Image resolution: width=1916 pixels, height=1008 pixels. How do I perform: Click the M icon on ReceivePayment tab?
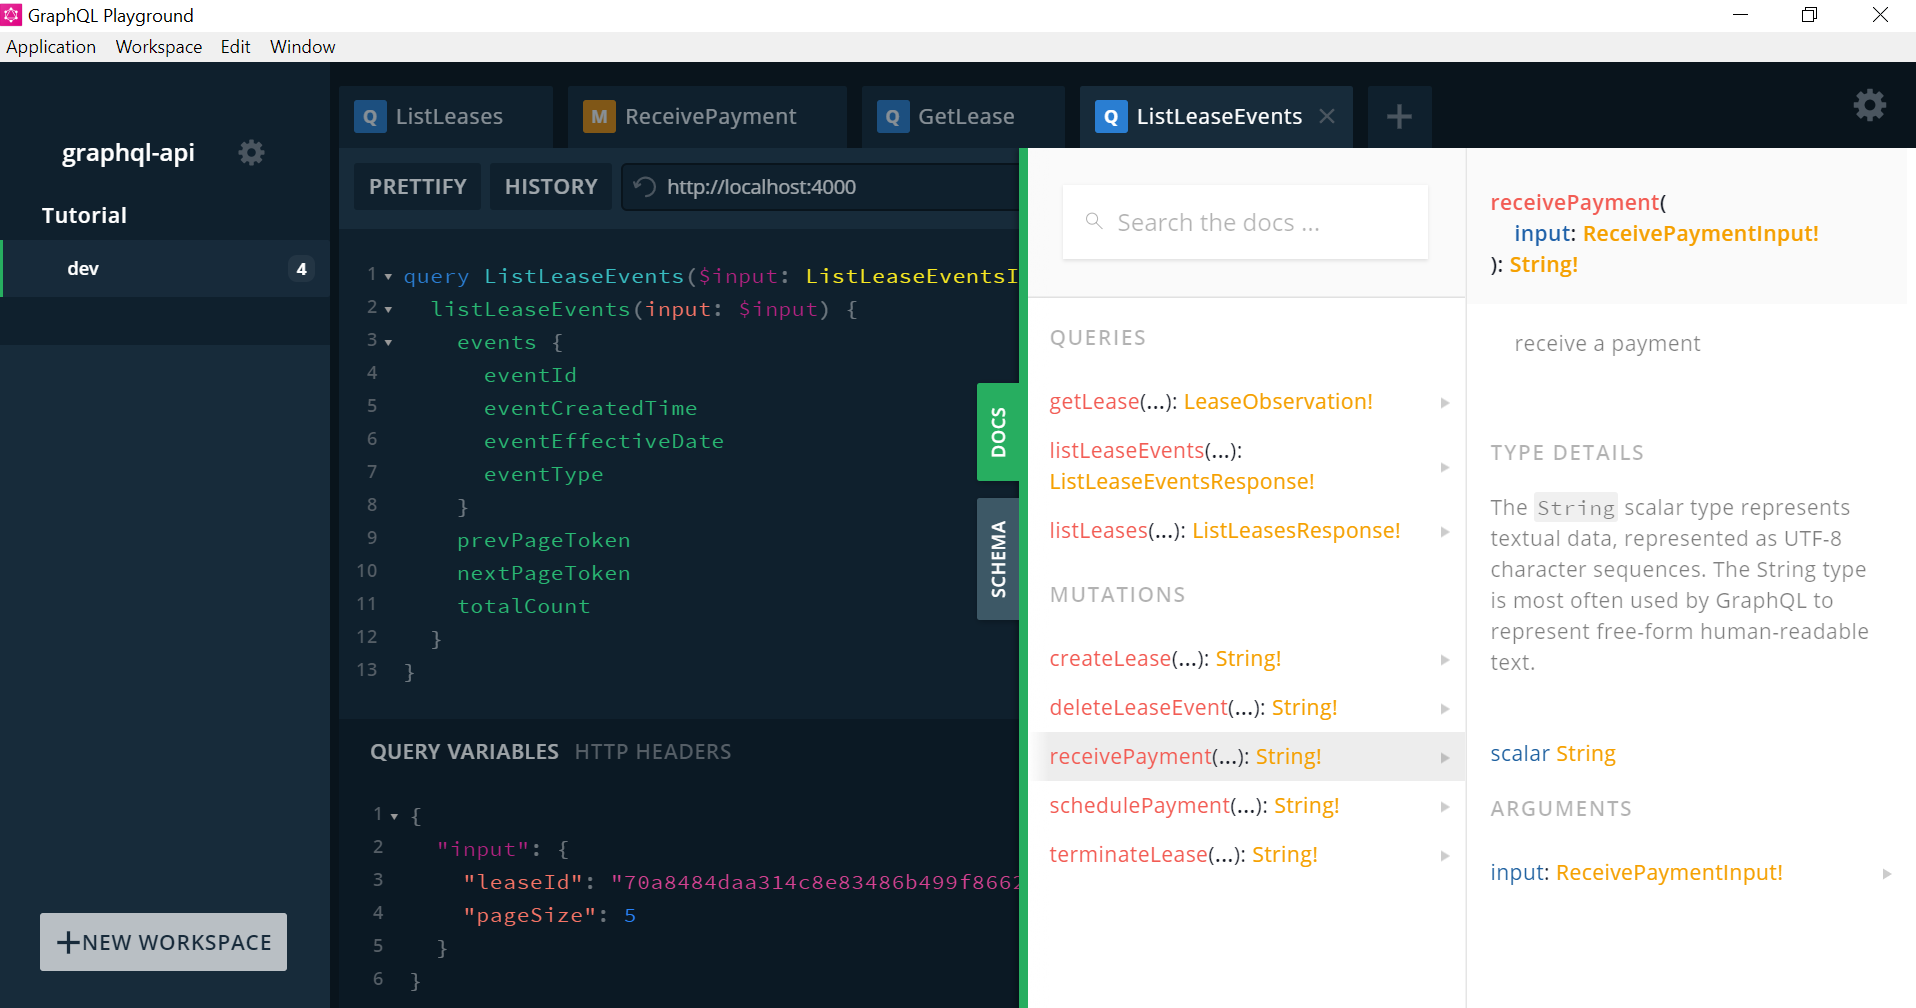pyautogui.click(x=599, y=117)
